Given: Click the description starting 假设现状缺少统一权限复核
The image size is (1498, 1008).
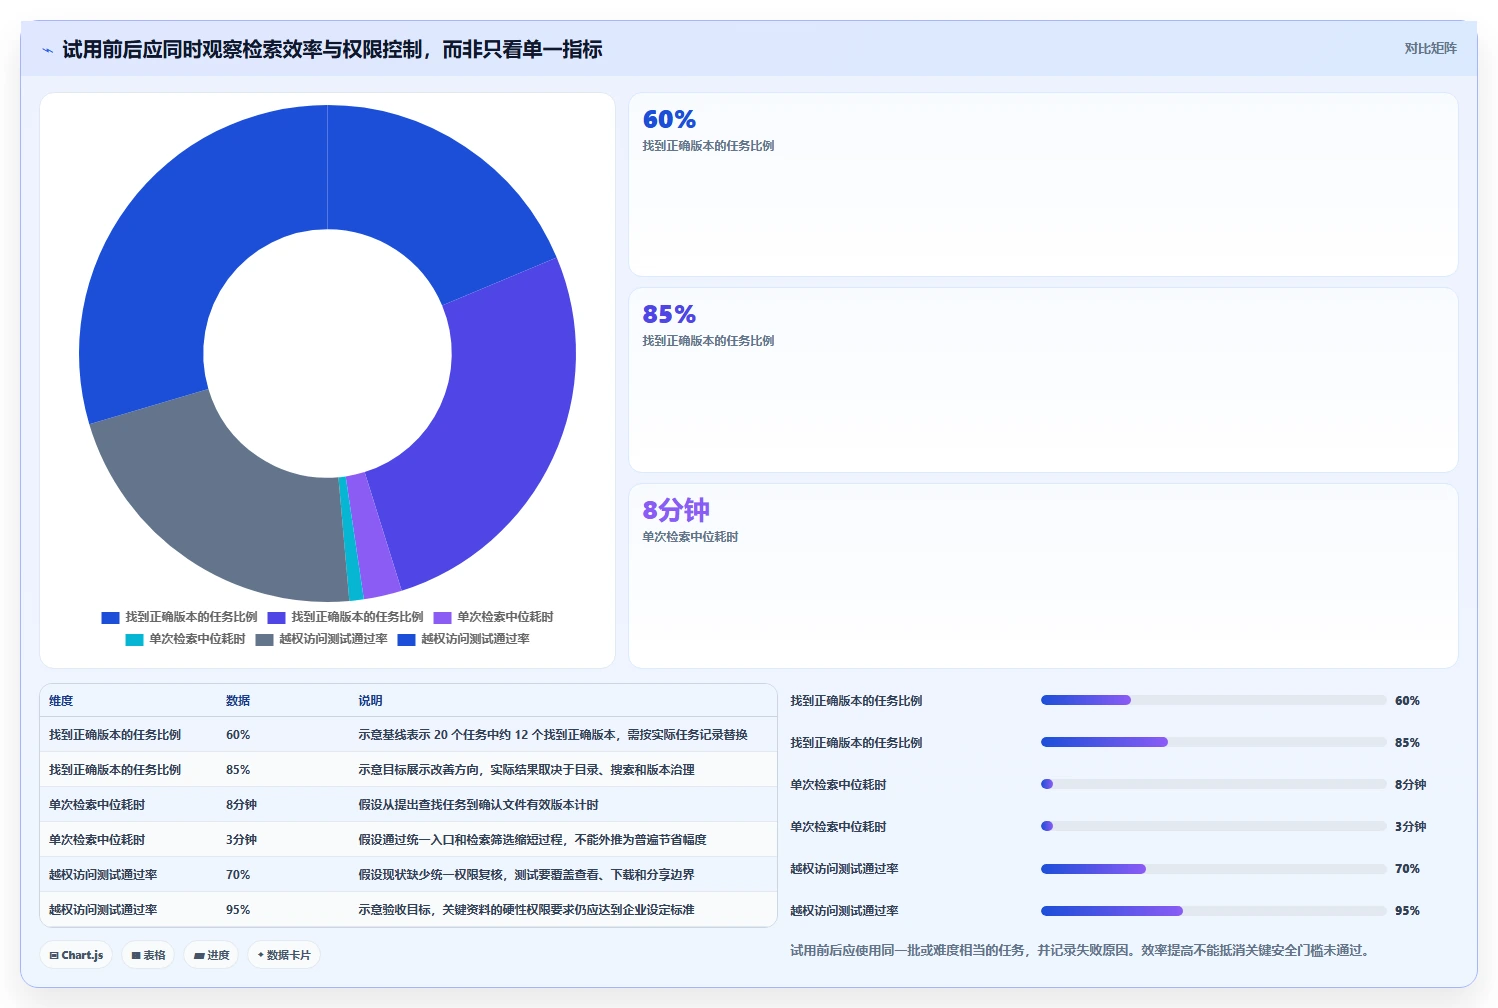Looking at the screenshot, I should pos(526,875).
